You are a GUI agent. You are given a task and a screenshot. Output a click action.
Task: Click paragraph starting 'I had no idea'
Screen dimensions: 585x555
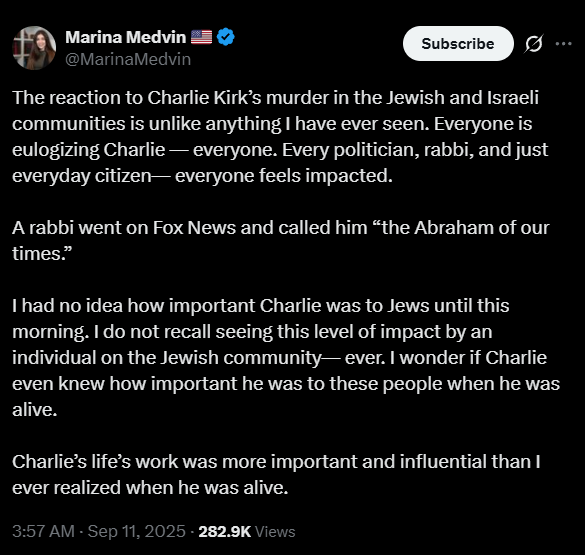pyautogui.click(x=286, y=357)
